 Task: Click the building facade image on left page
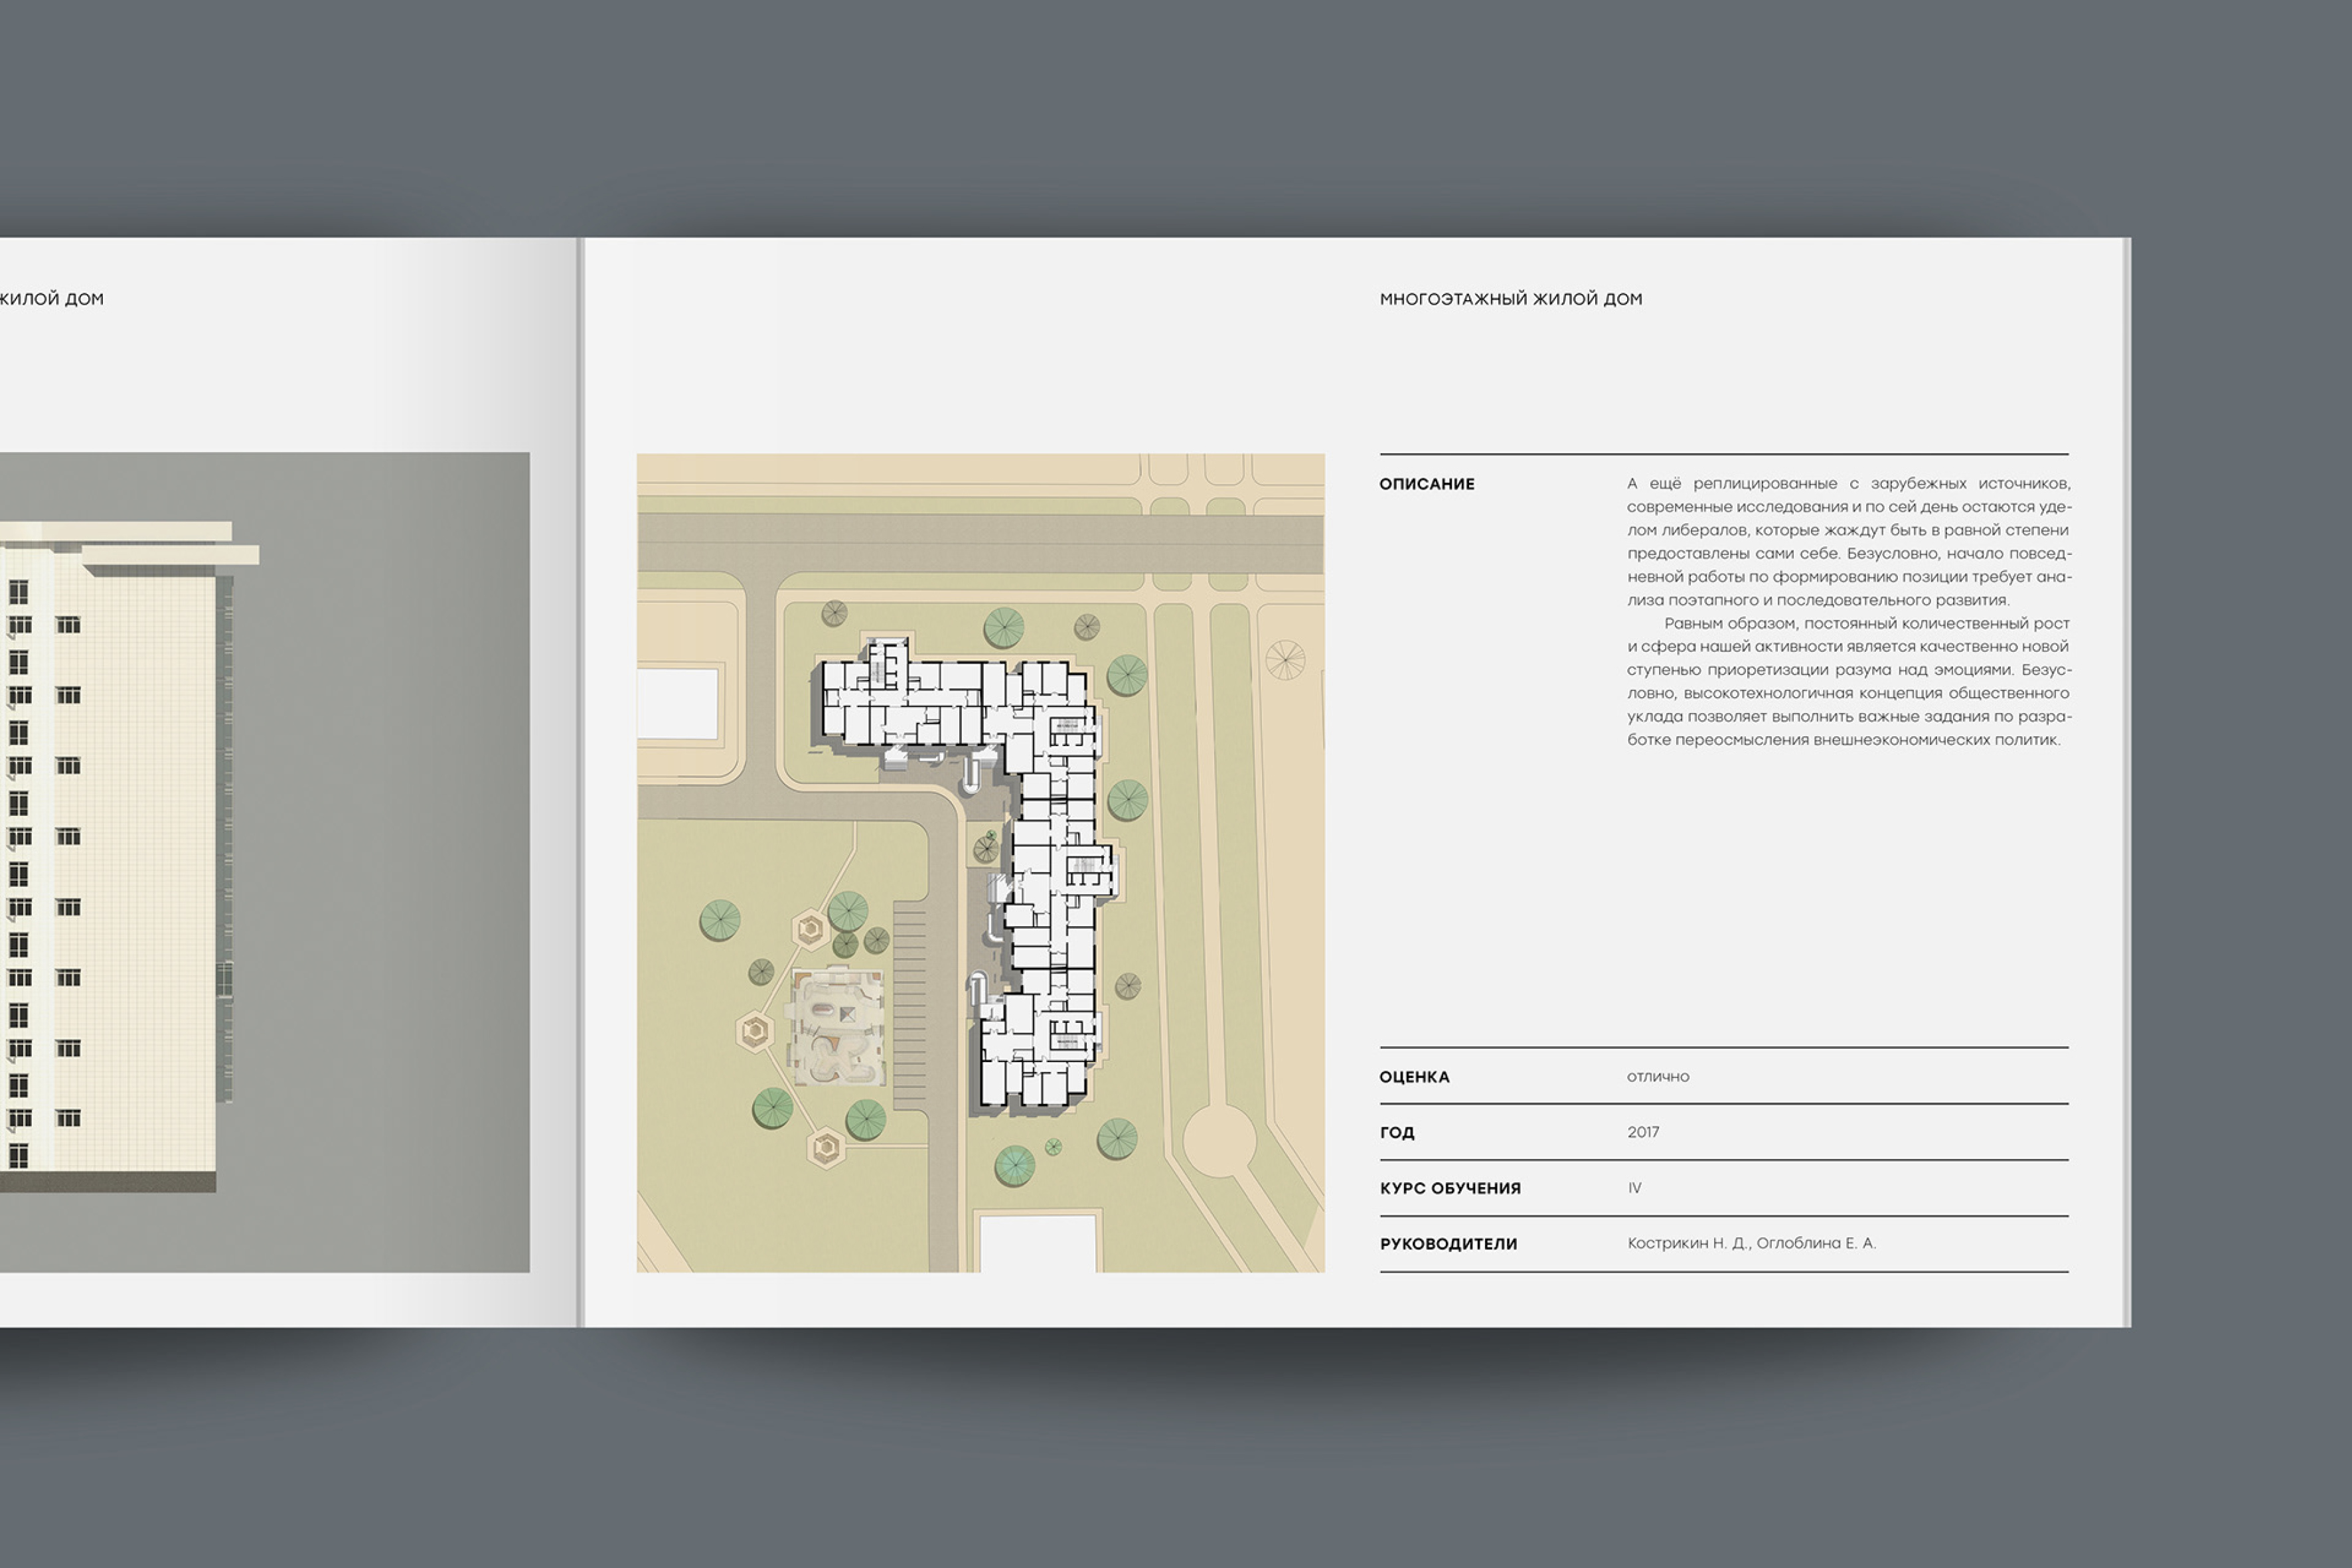click(264, 862)
